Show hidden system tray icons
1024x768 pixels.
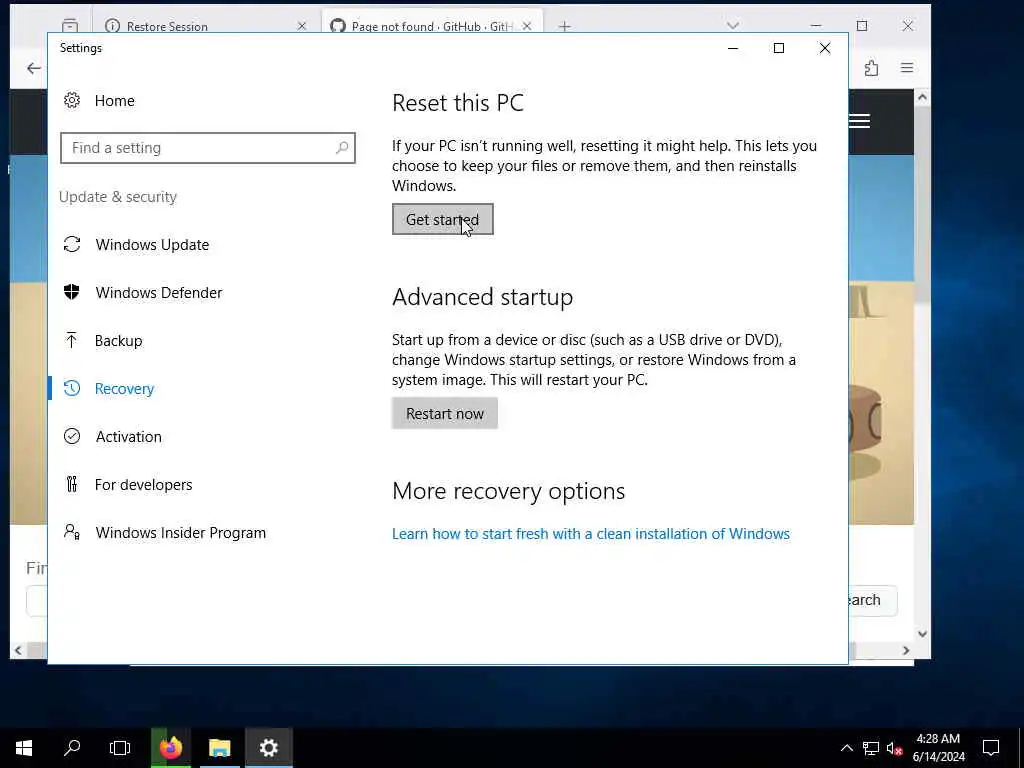(x=846, y=748)
